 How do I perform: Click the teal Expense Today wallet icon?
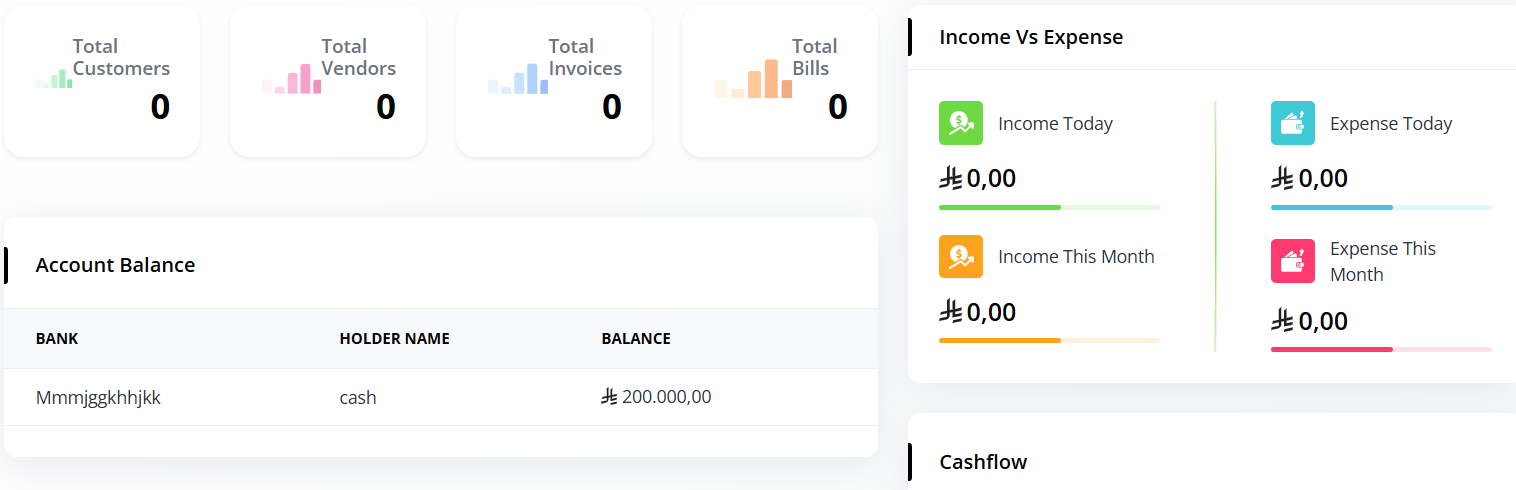click(x=1292, y=123)
